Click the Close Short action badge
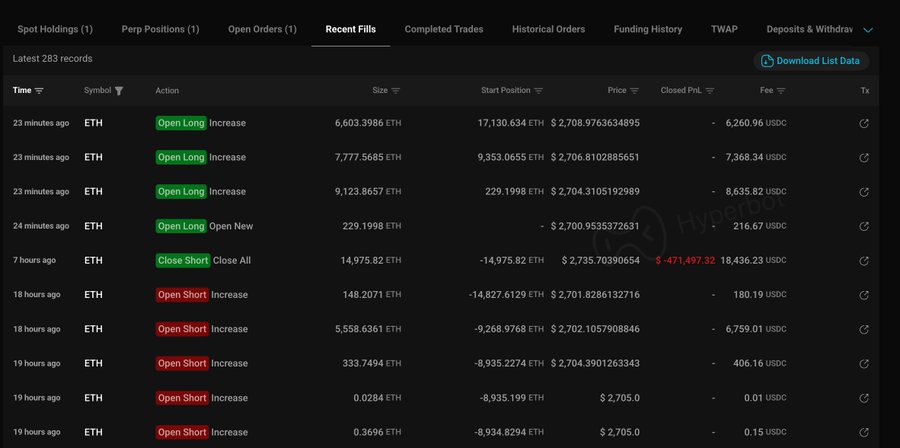This screenshot has height=448, width=900. point(183,260)
